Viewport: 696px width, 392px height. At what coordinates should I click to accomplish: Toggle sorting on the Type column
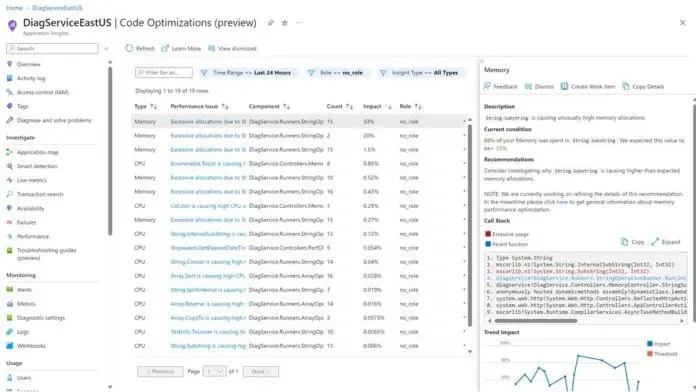point(146,107)
